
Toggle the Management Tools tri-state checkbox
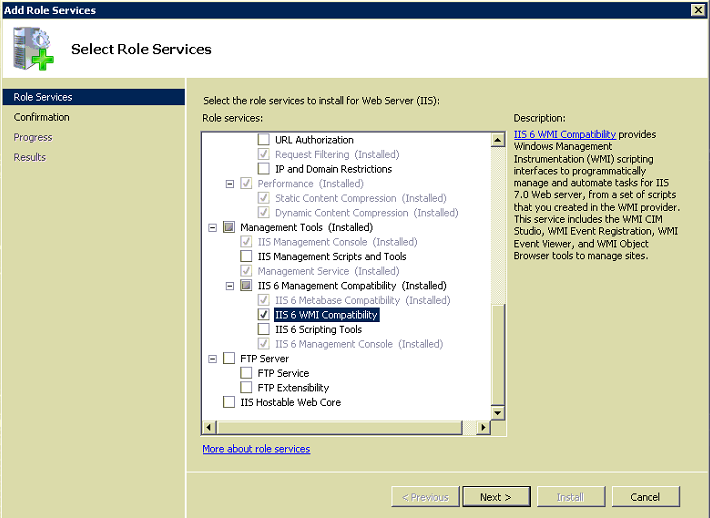tap(229, 227)
